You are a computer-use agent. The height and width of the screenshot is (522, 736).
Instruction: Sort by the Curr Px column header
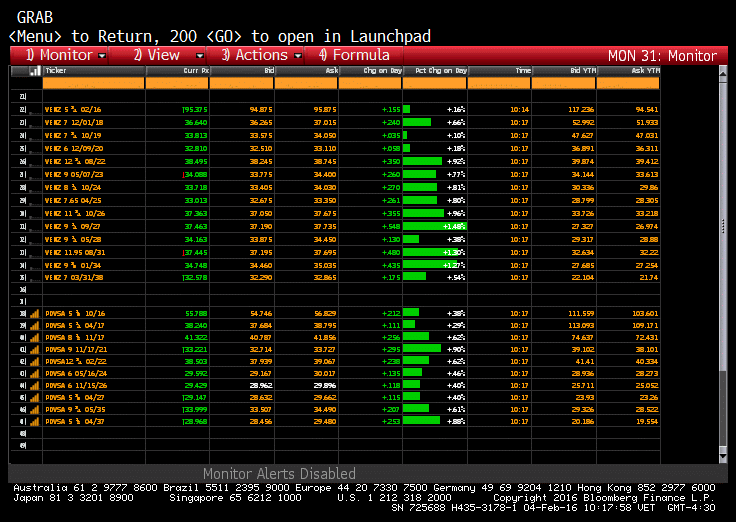(177, 71)
